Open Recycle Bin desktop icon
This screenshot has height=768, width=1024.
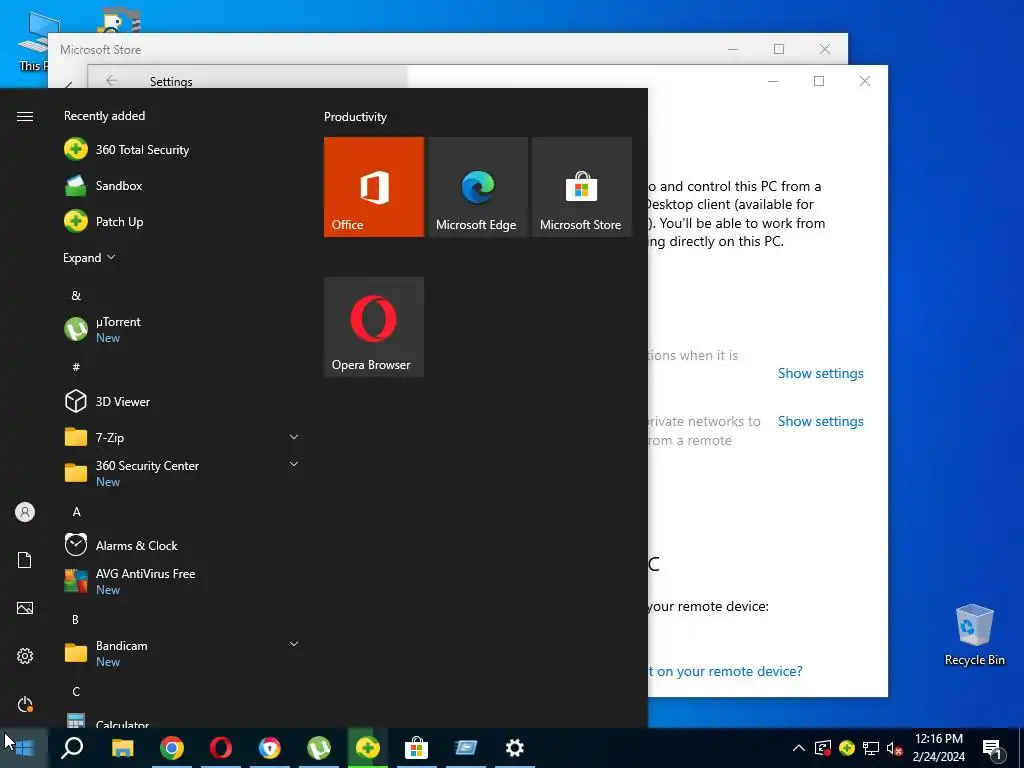[x=974, y=635]
